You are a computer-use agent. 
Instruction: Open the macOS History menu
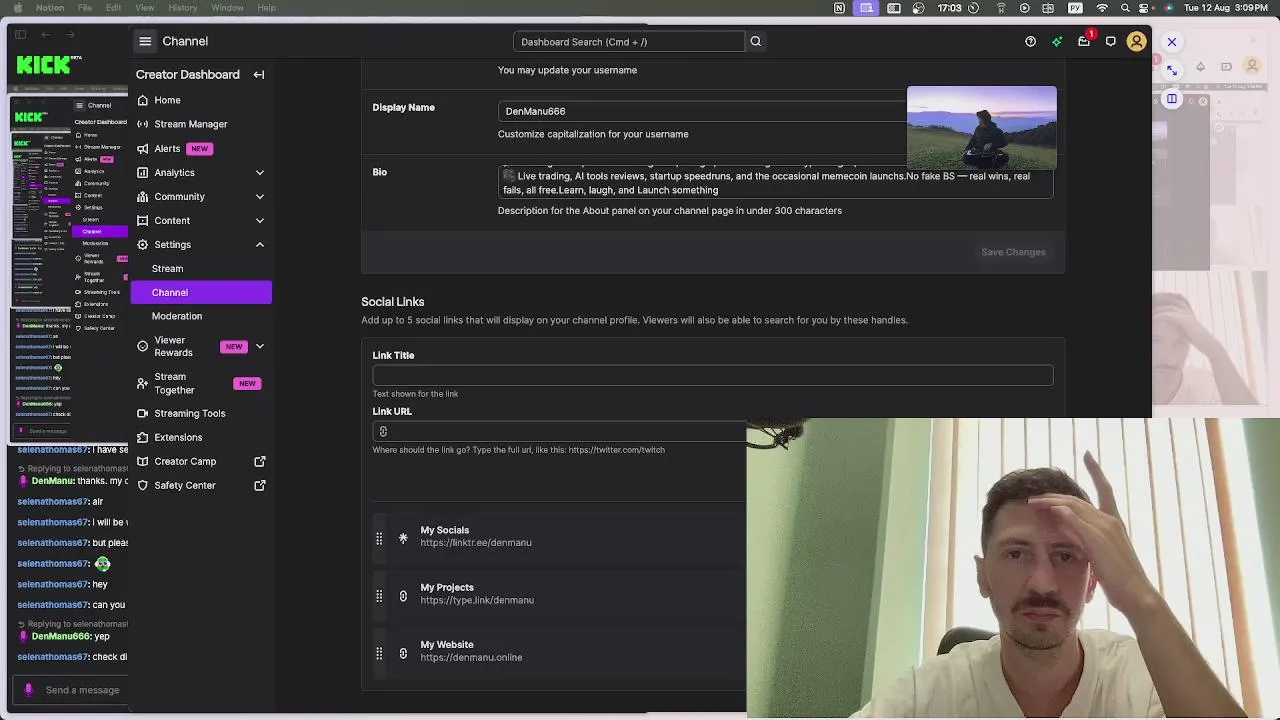point(183,8)
